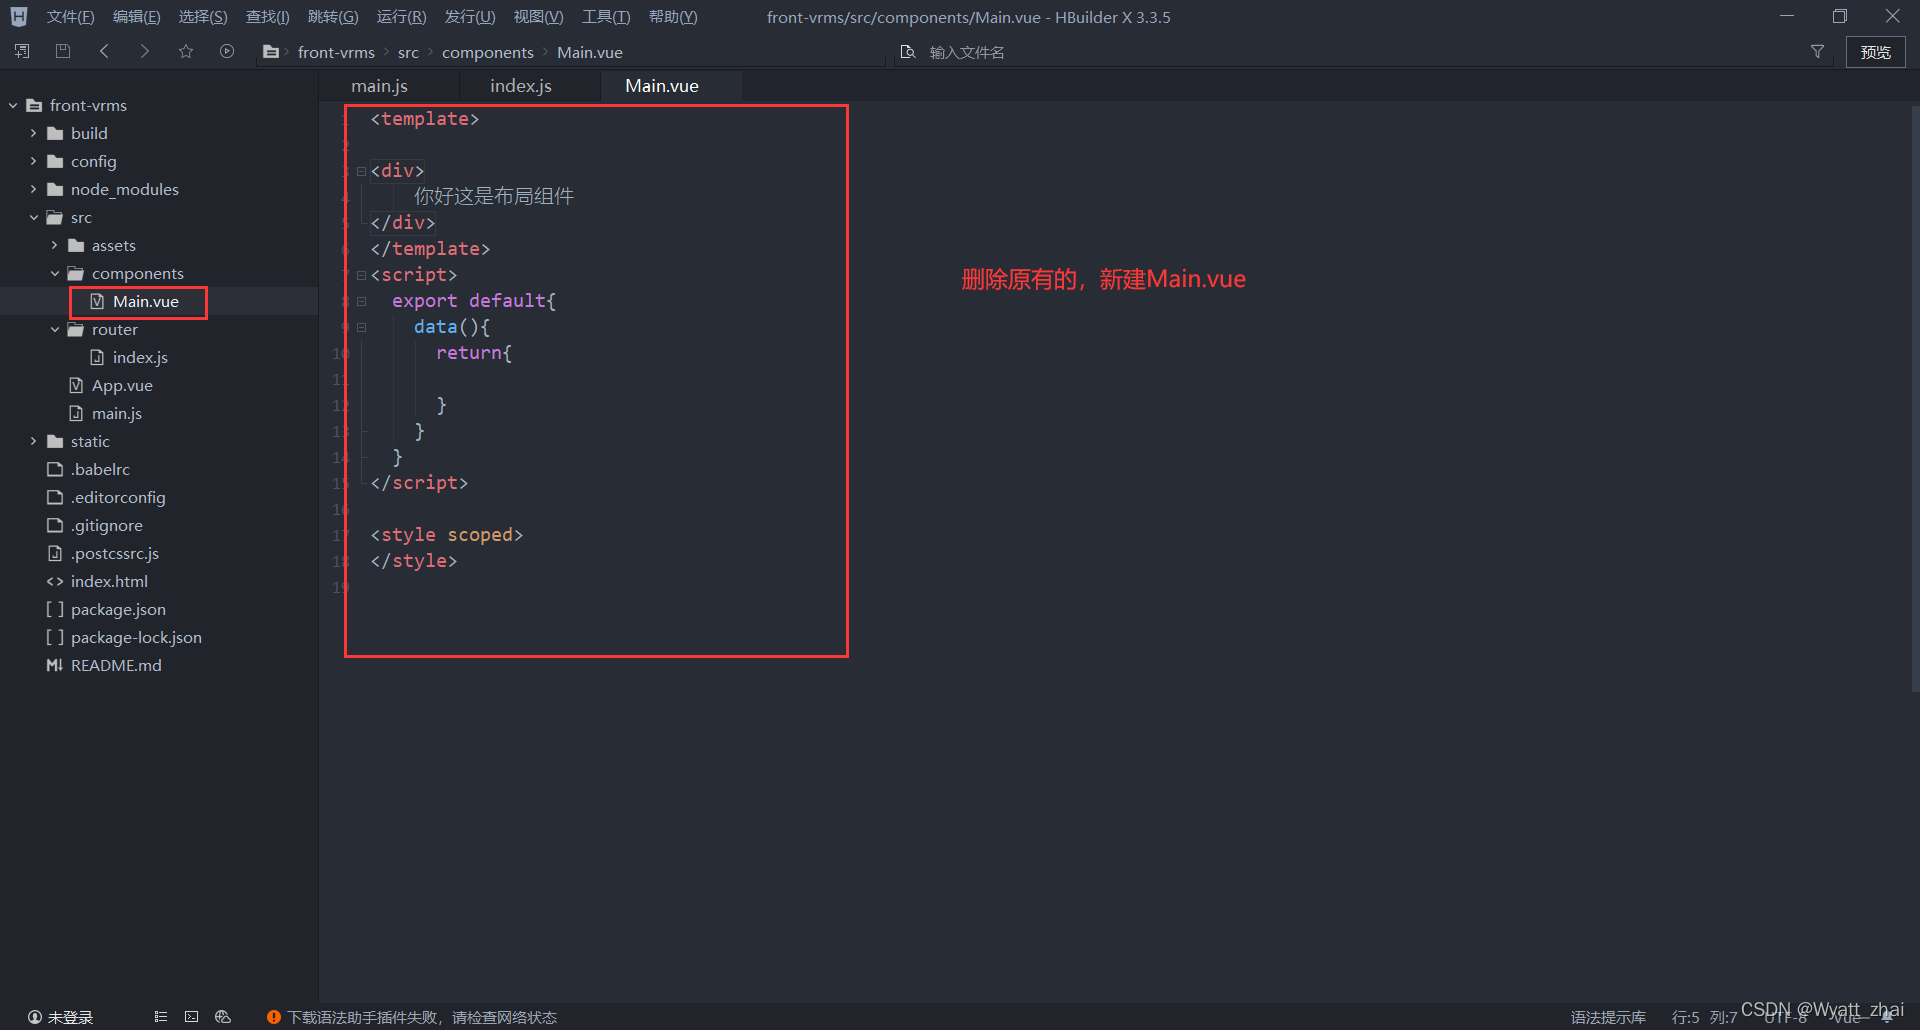This screenshot has width=1920, height=1030.
Task: Open .postcssrc.js in the project tree
Action: pyautogui.click(x=114, y=553)
